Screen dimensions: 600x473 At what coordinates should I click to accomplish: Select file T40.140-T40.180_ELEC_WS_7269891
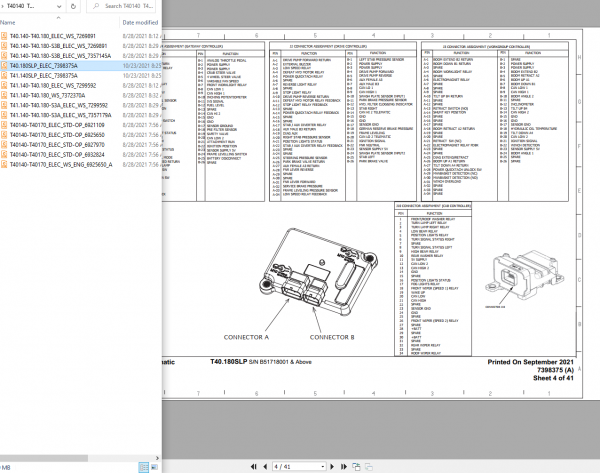click(52, 36)
